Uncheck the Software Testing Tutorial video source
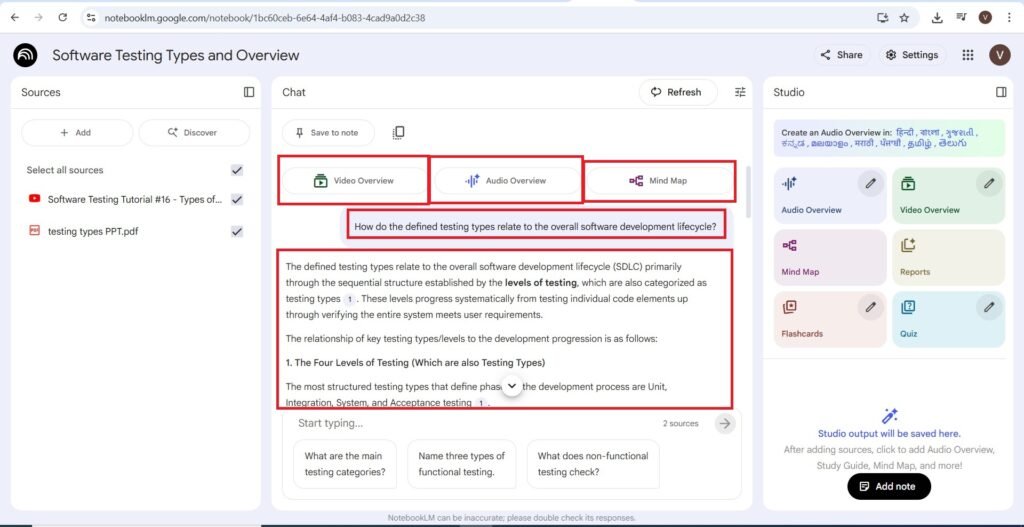The height and width of the screenshot is (527, 1024). coord(237,200)
